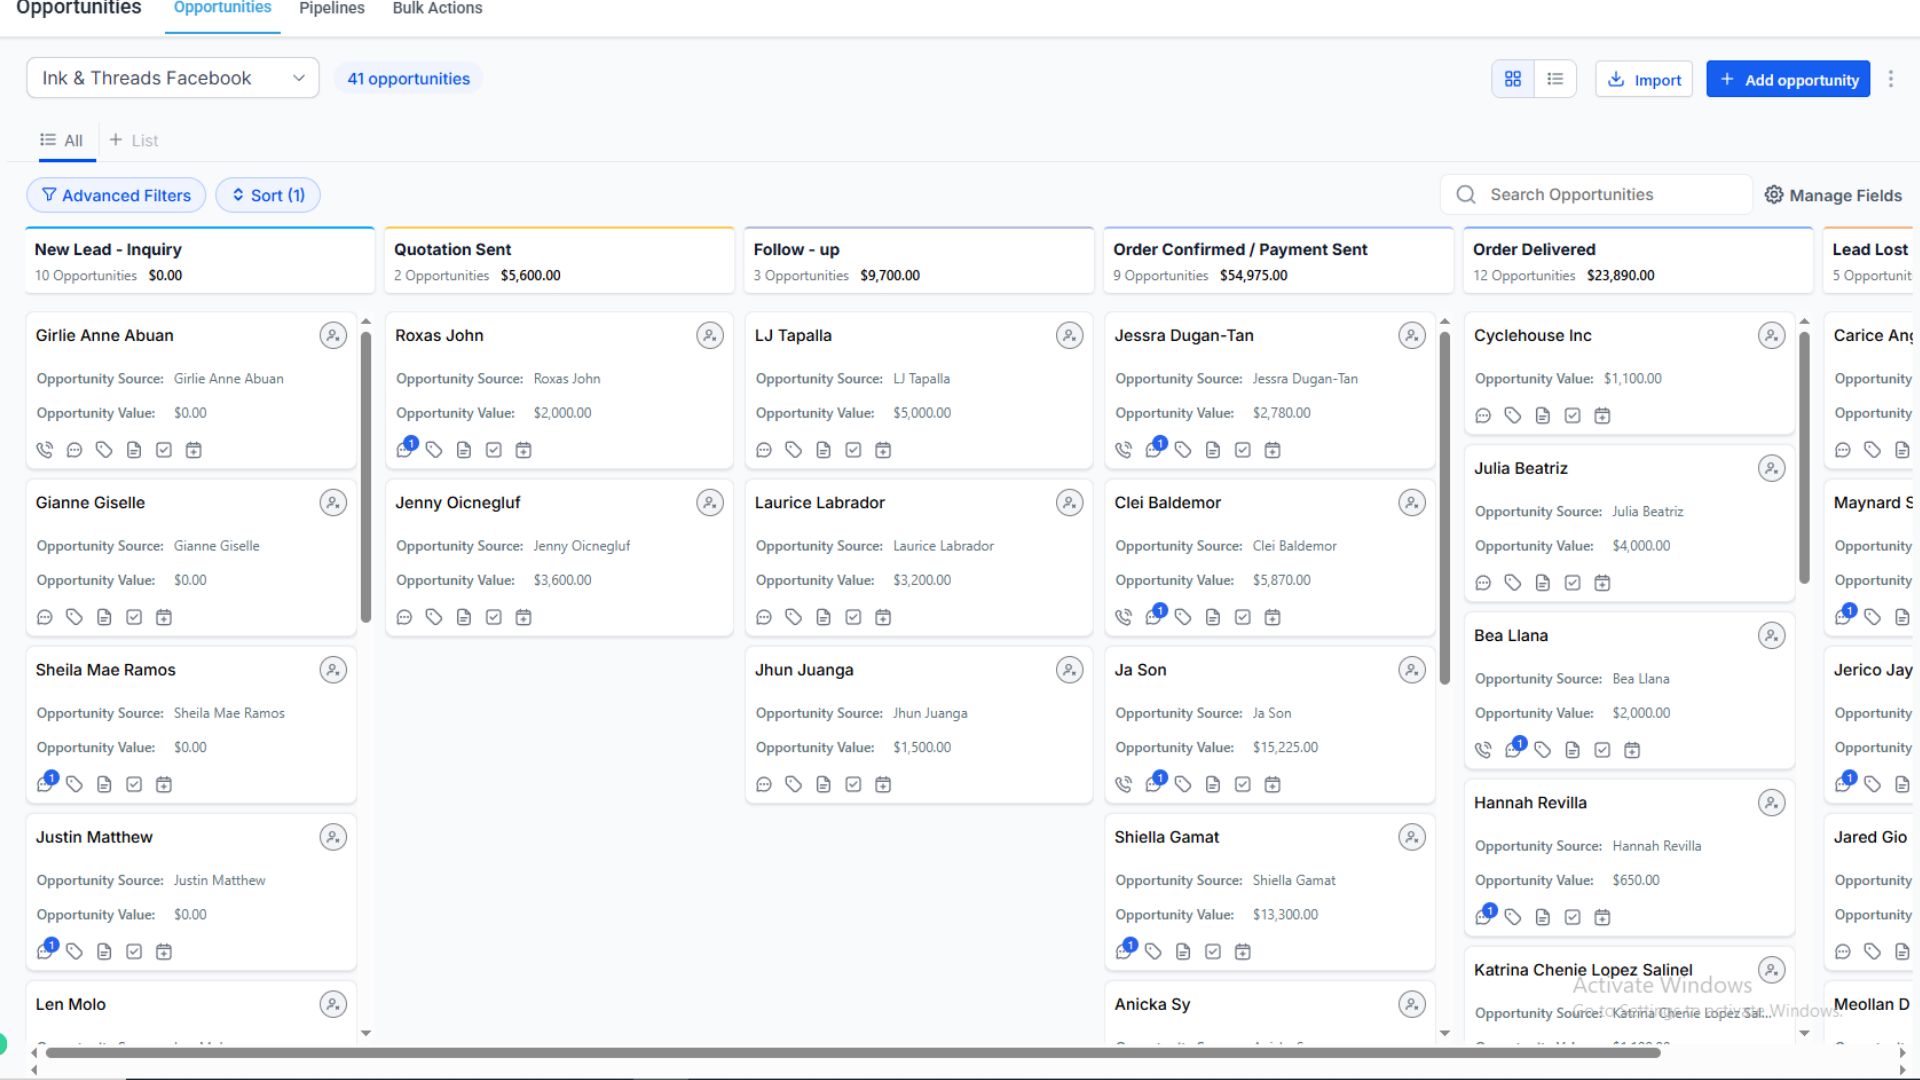
Task: Click the three-dot more options menu
Action: pyautogui.click(x=1890, y=79)
